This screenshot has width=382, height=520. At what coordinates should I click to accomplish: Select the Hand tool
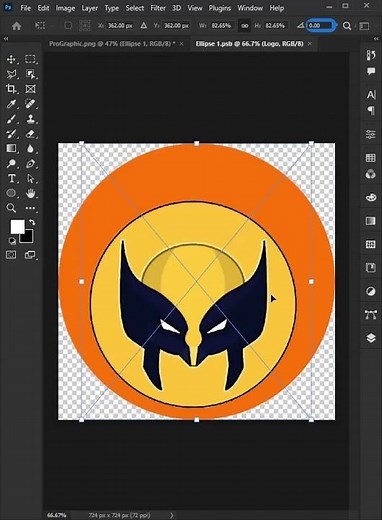[30, 193]
